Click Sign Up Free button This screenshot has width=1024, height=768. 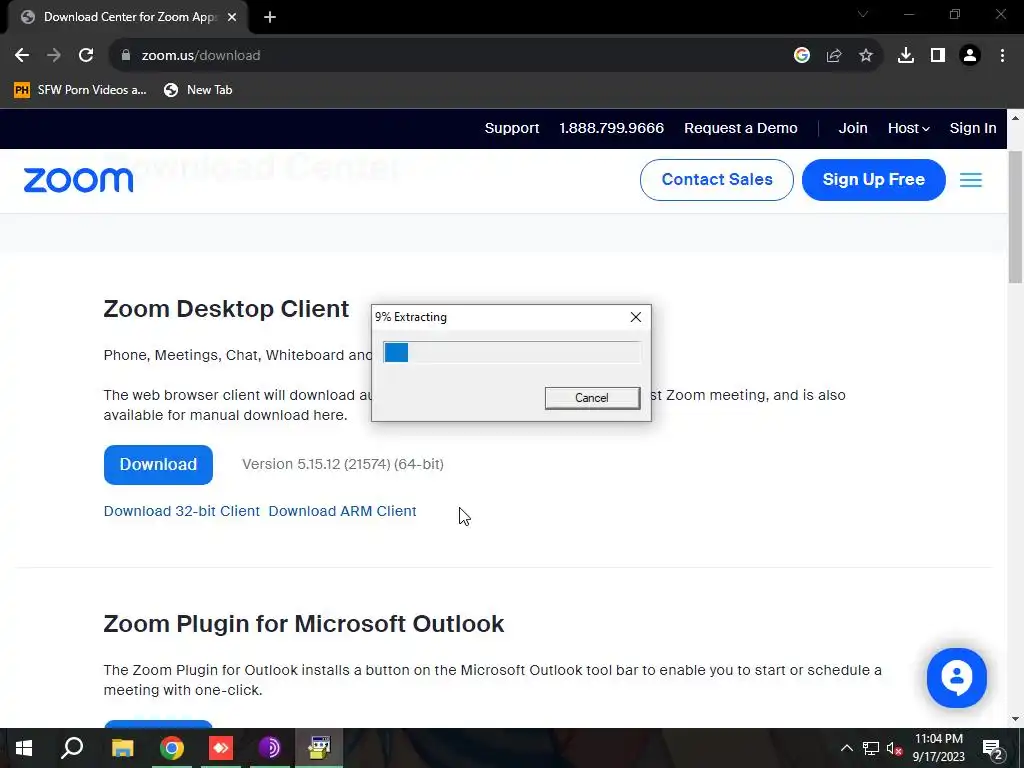point(873,180)
